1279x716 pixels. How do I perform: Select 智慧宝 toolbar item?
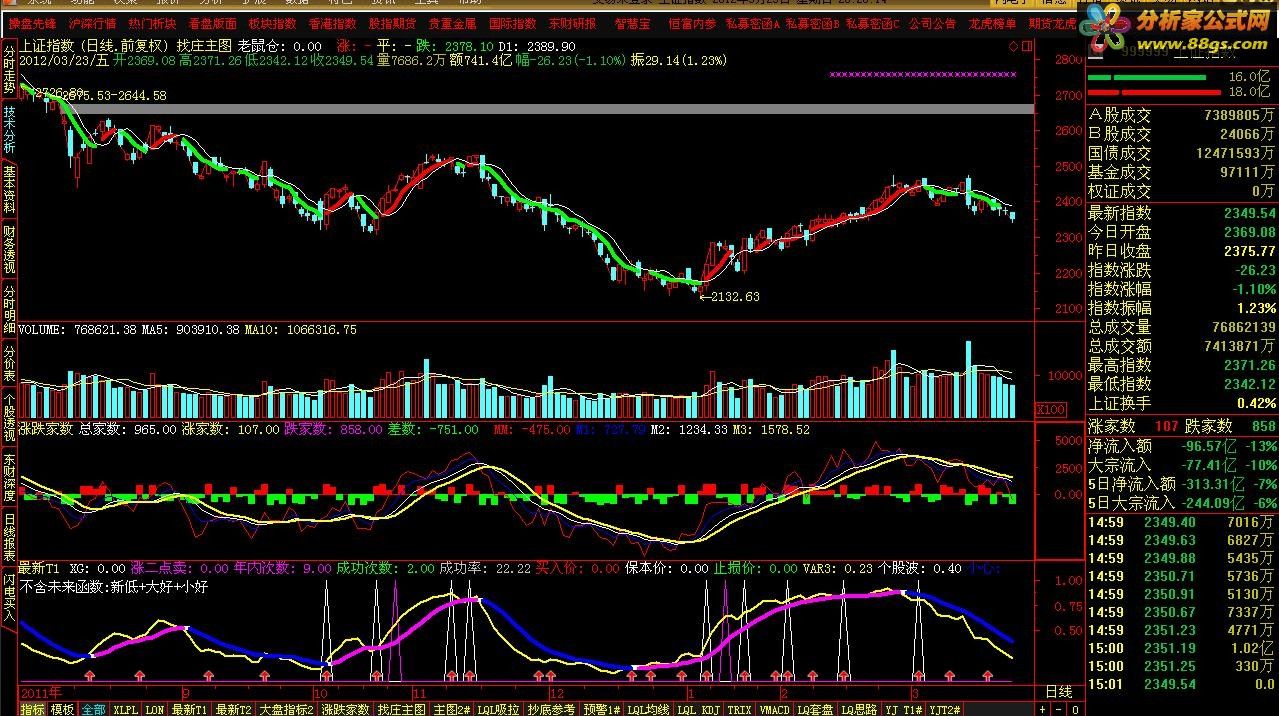(x=632, y=23)
